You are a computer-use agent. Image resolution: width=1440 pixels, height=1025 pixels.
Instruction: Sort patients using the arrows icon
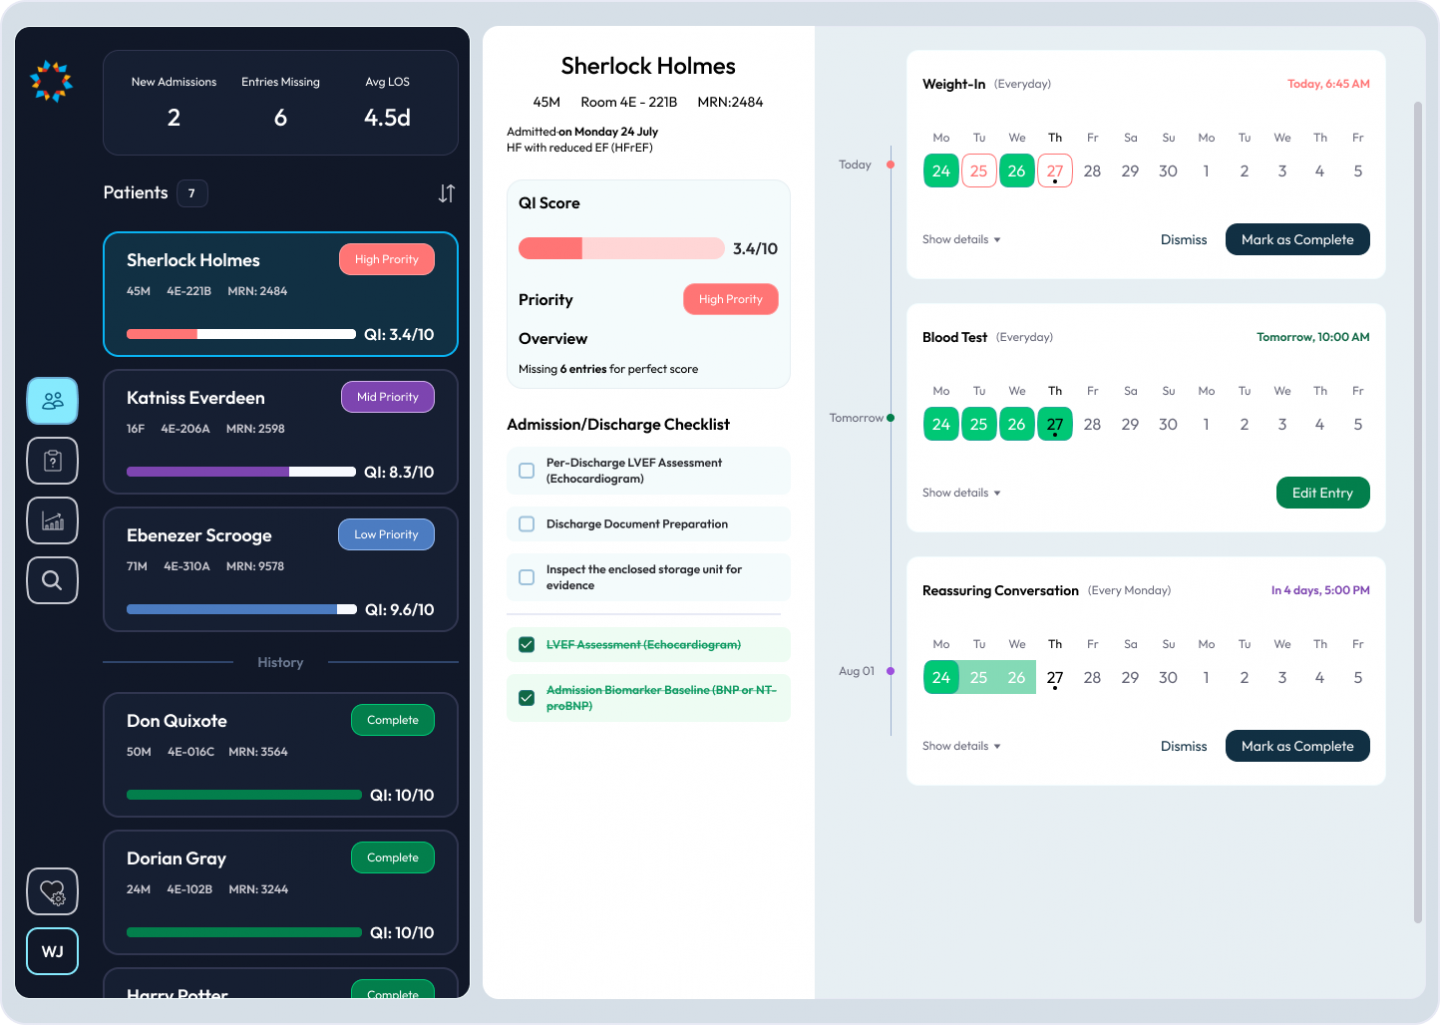446,193
